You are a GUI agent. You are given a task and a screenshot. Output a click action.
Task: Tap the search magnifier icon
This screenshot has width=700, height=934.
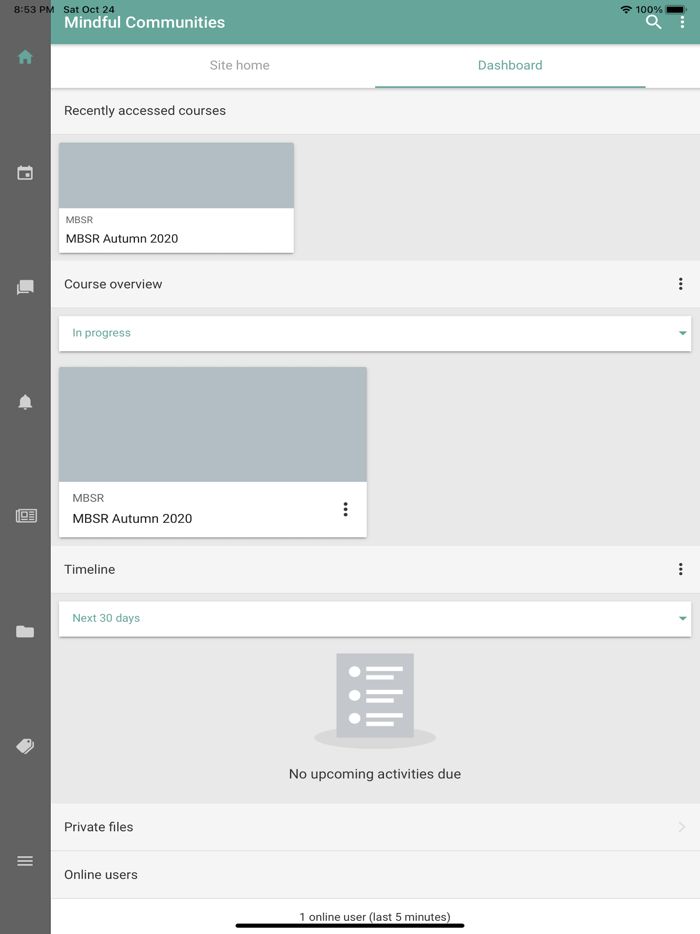(x=654, y=22)
